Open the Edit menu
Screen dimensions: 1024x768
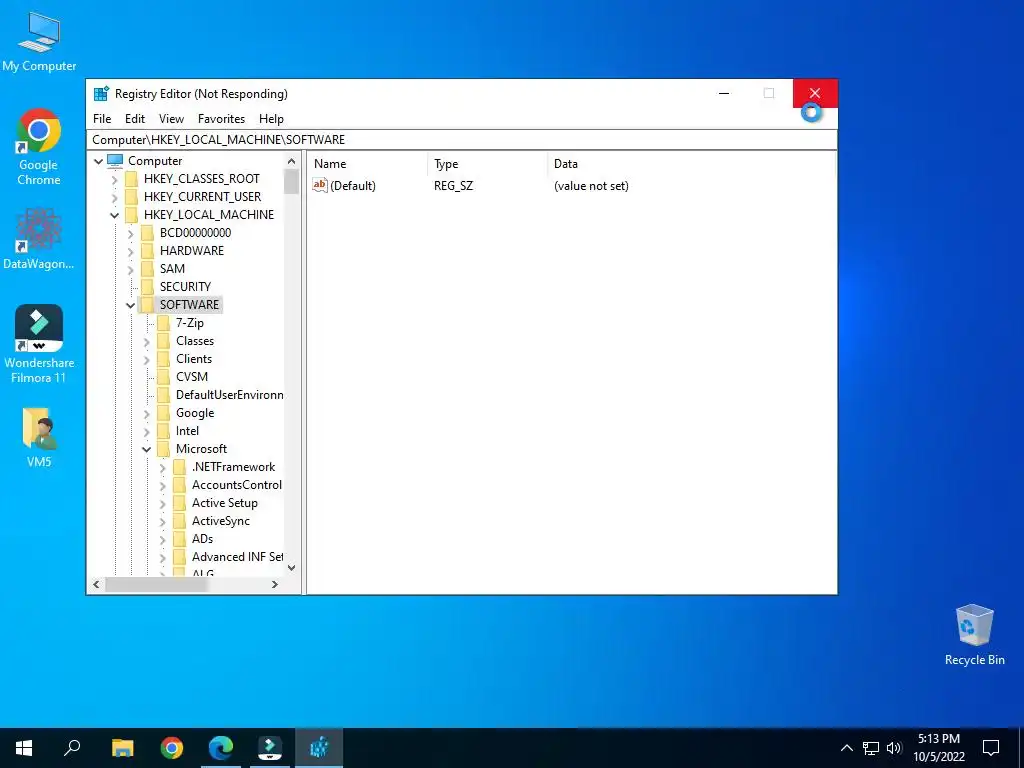coord(135,119)
